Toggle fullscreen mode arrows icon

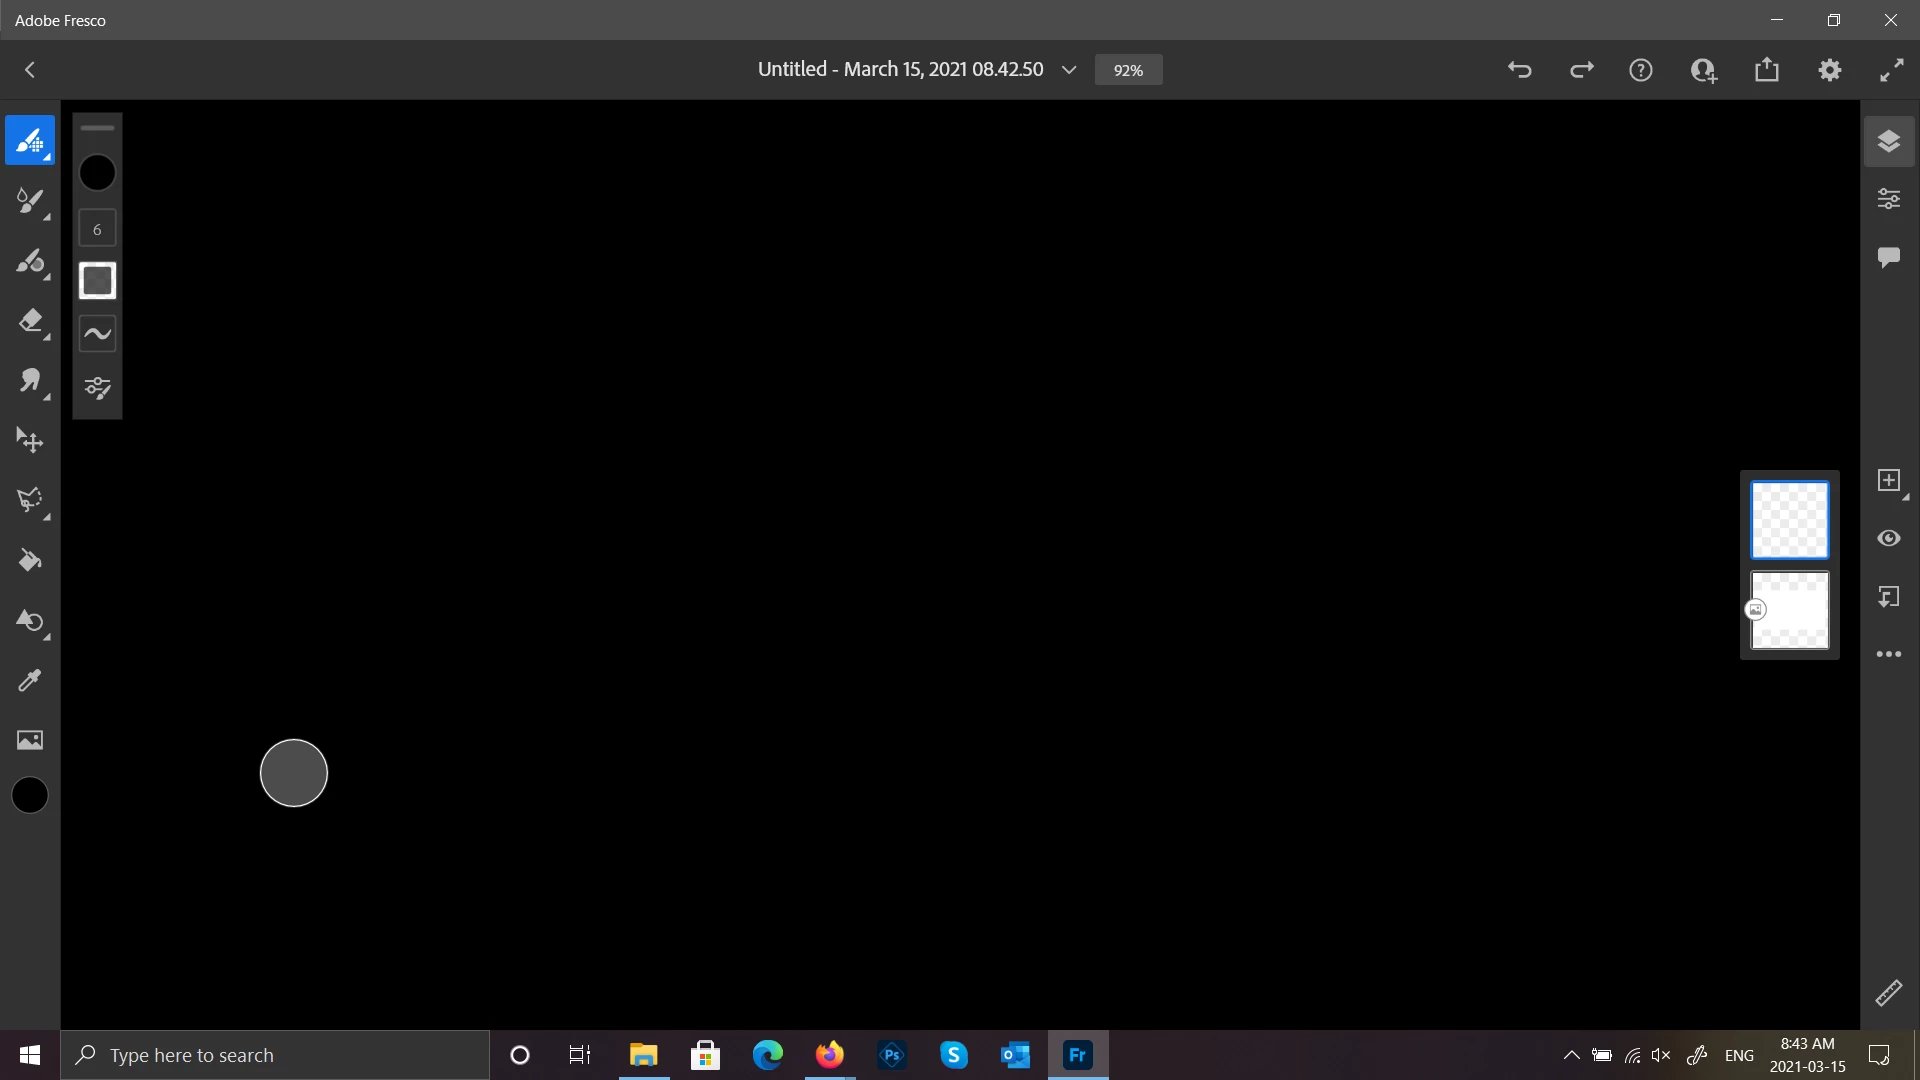pyautogui.click(x=1891, y=70)
